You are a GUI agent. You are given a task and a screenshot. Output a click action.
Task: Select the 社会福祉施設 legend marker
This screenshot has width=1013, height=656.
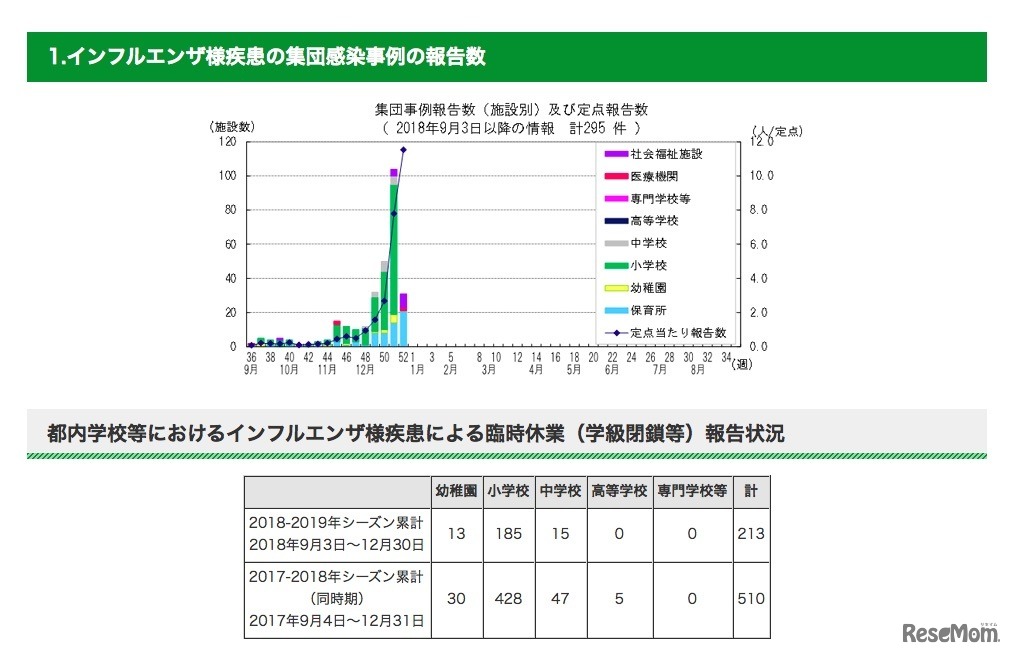615,153
